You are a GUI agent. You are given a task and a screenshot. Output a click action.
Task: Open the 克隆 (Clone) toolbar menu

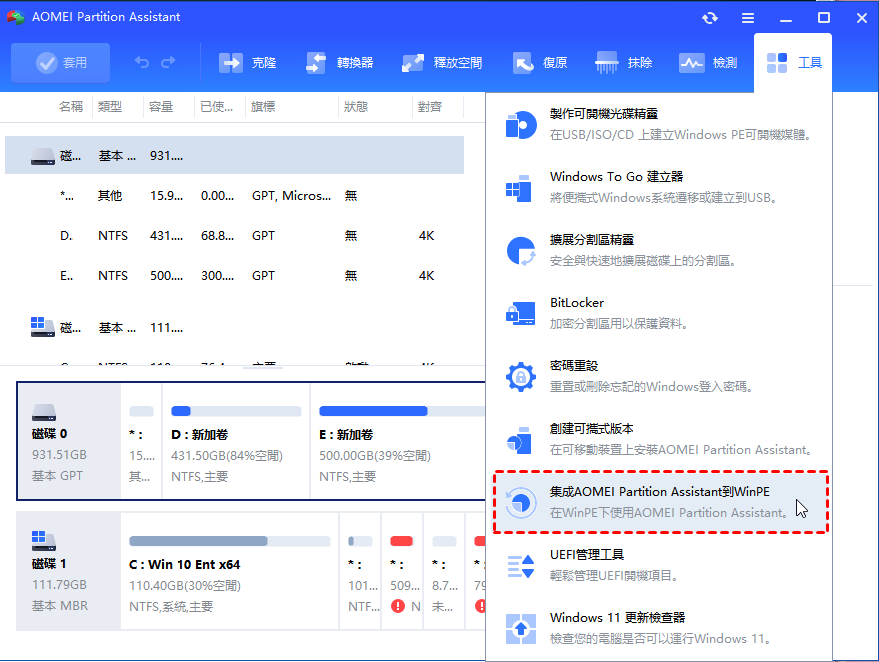coord(247,63)
